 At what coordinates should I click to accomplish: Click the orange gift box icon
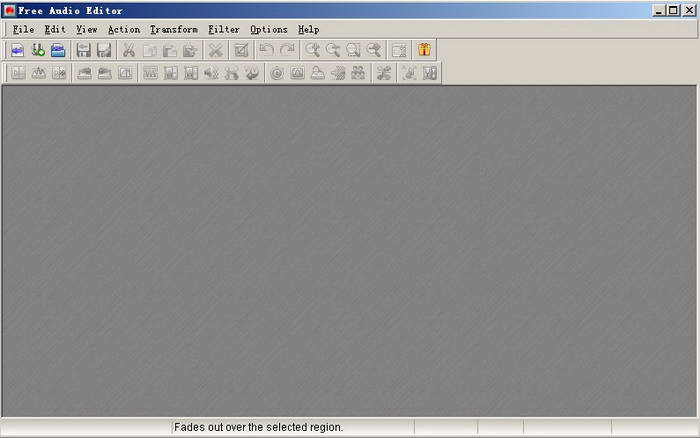[425, 50]
